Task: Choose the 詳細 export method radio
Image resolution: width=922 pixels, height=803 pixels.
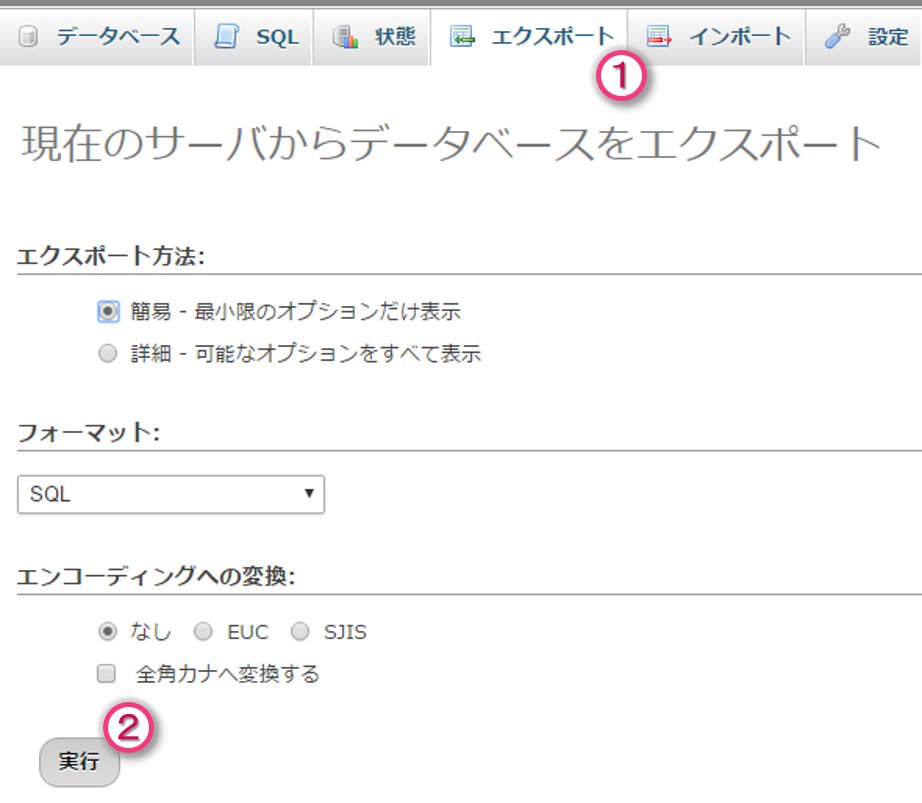Action: 108,354
